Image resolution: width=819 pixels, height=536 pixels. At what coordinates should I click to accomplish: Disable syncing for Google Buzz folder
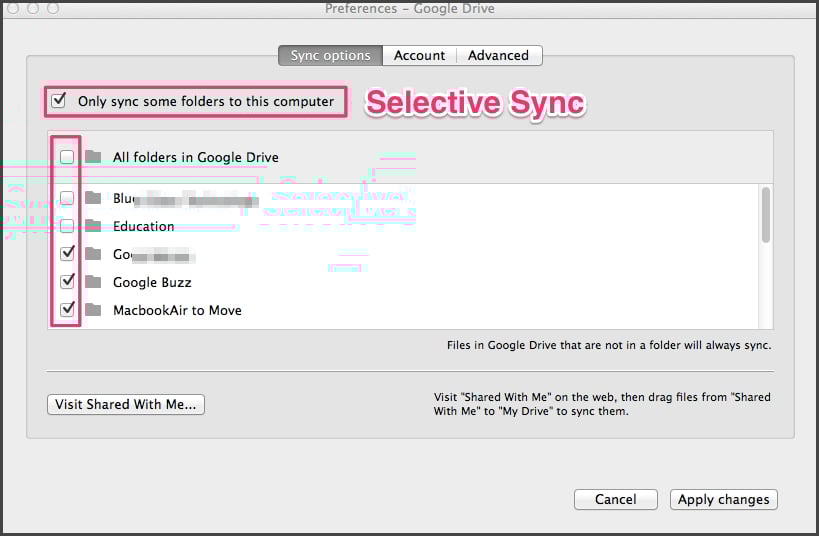pos(67,281)
